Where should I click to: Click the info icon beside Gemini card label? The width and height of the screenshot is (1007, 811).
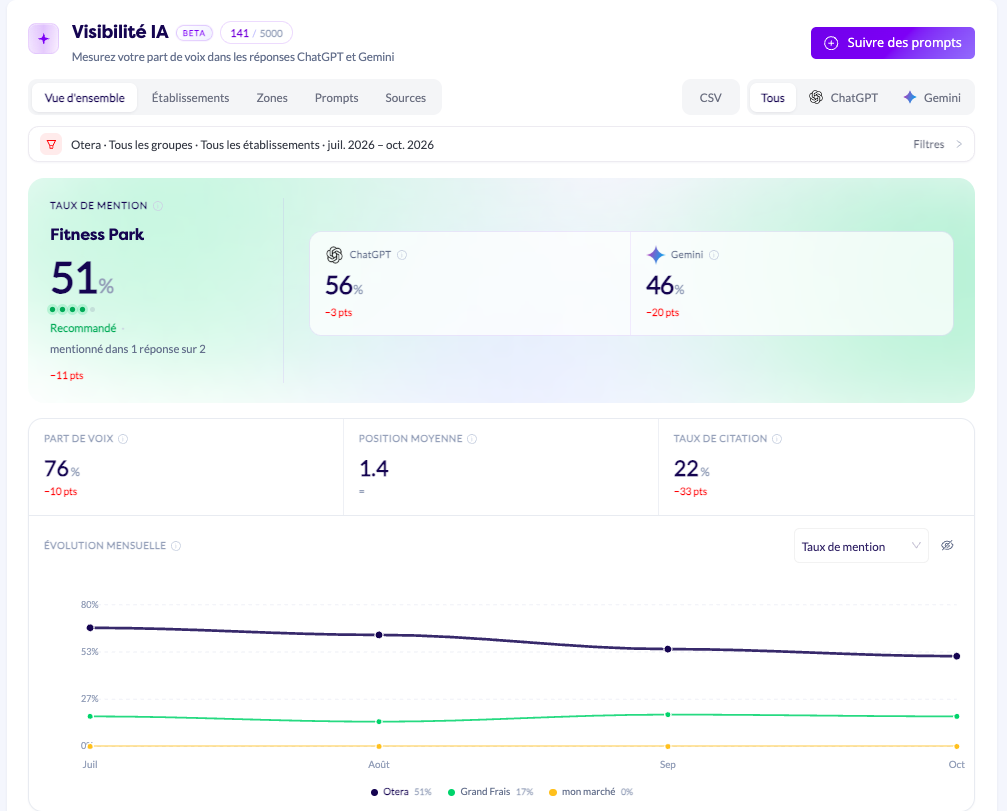pyautogui.click(x=714, y=255)
